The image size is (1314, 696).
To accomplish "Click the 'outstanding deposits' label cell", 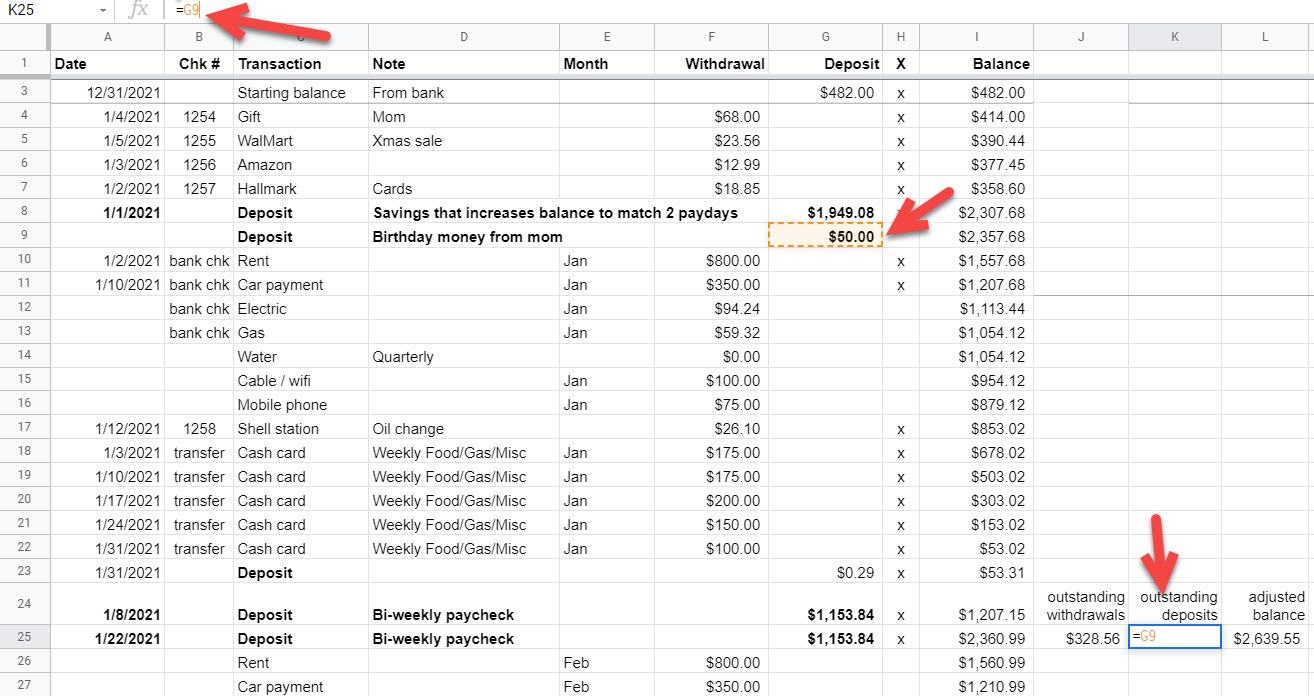I will point(1174,605).
